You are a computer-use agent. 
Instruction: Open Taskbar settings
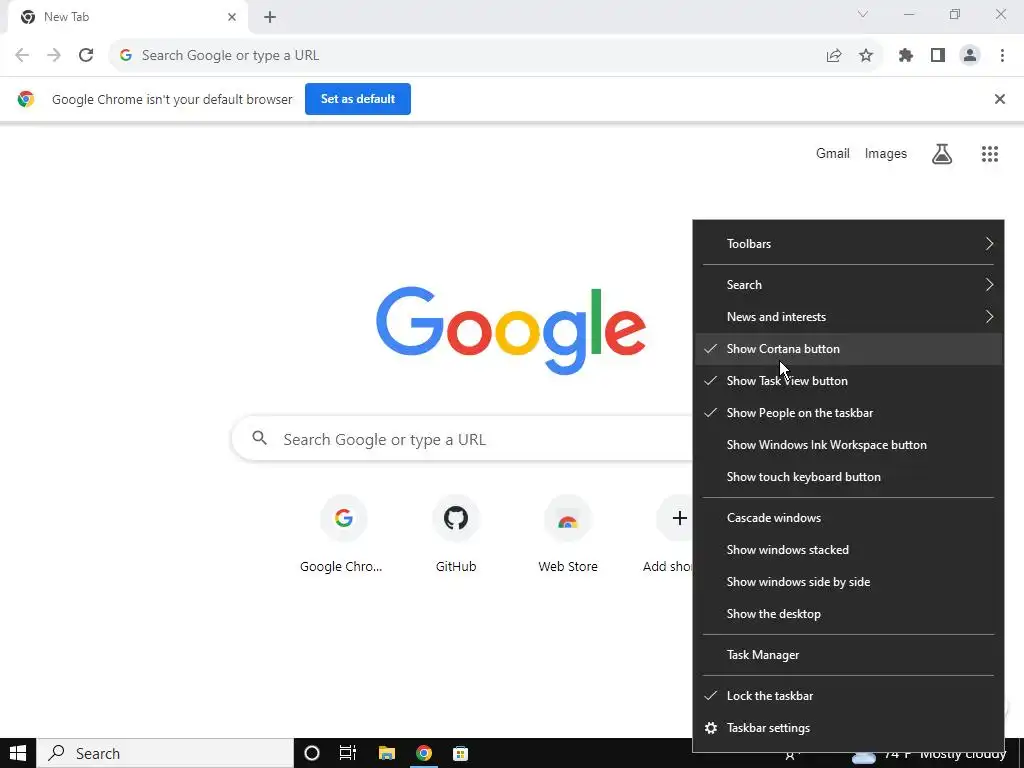point(848,728)
